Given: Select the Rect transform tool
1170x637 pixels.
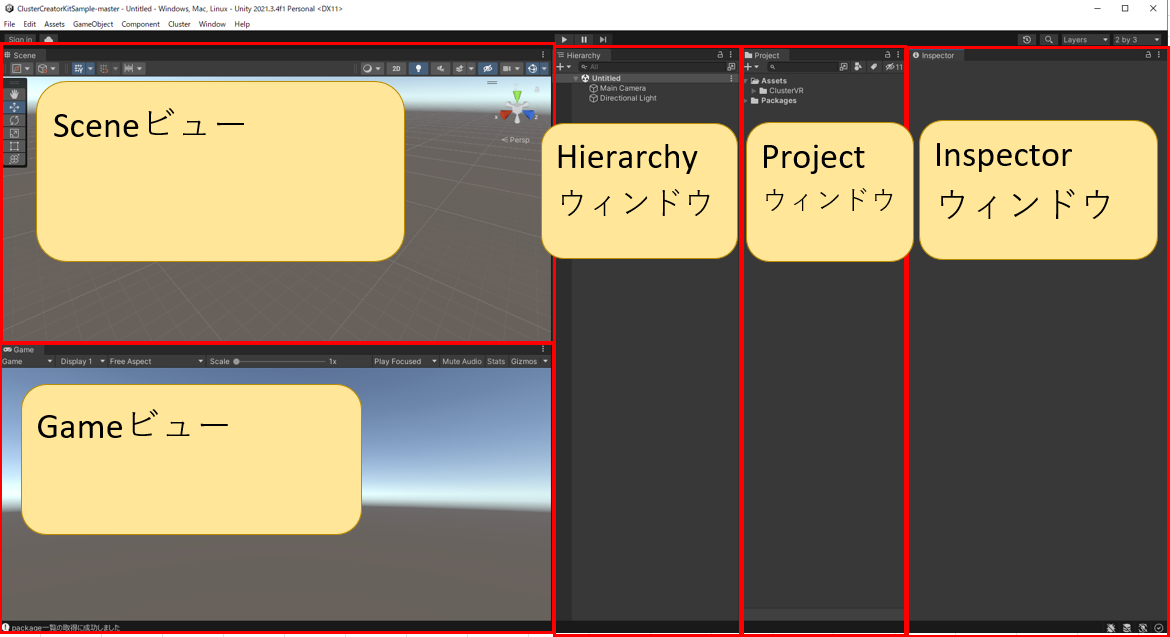Looking at the screenshot, I should (x=14, y=145).
